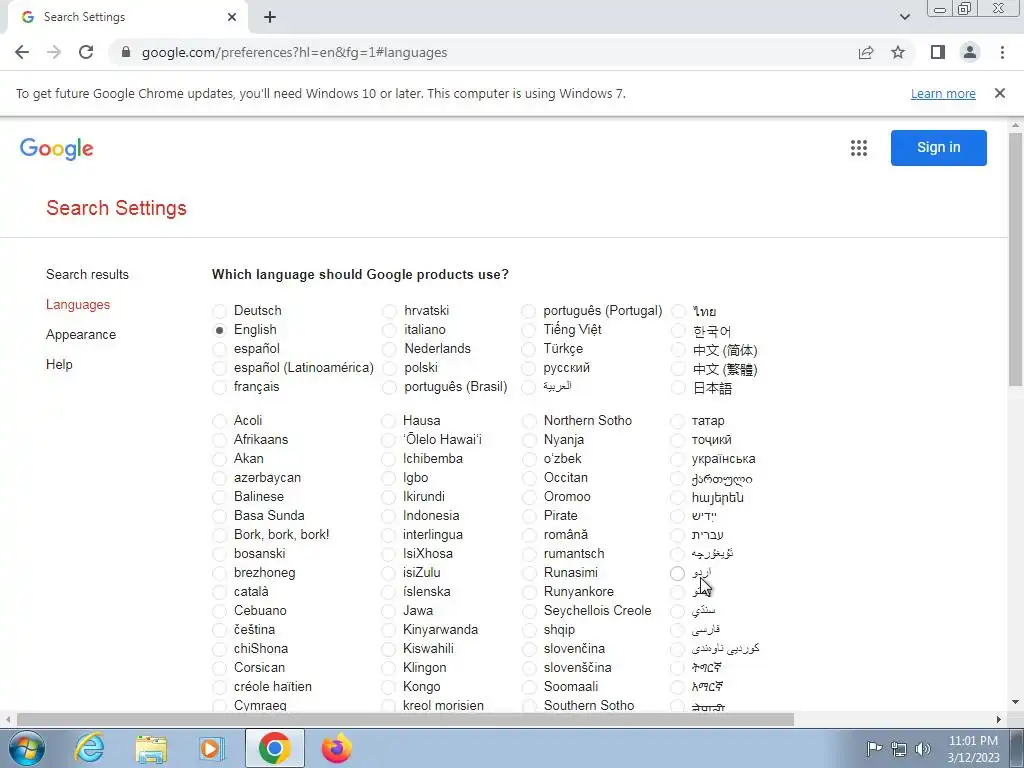The width and height of the screenshot is (1024, 768).
Task: Reload the page with refresh icon
Action: [x=86, y=52]
